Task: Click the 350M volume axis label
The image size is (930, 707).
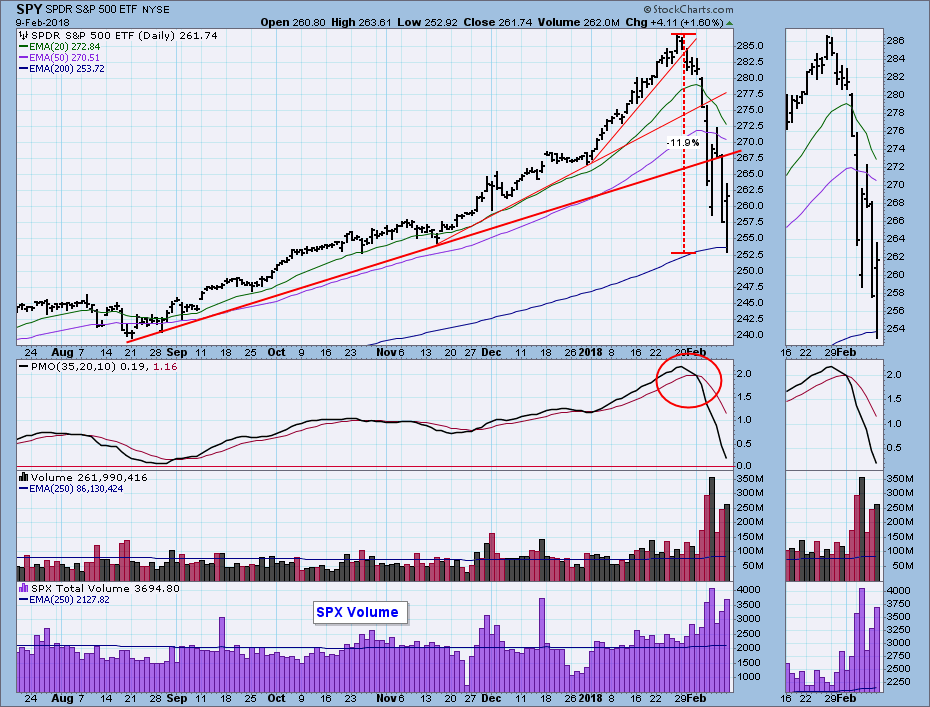Action: tap(750, 479)
